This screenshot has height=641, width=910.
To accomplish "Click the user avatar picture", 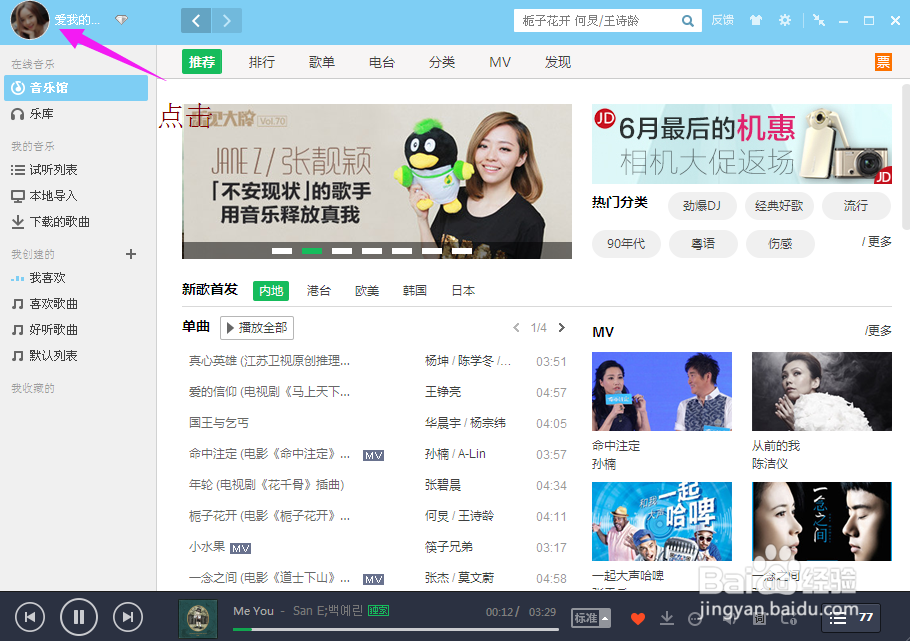I will pyautogui.click(x=30, y=20).
